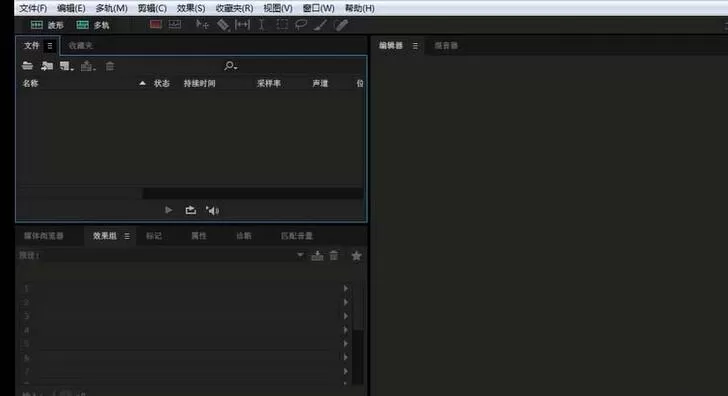Toggle auto-play speaker icon in Files panel

pos(212,211)
